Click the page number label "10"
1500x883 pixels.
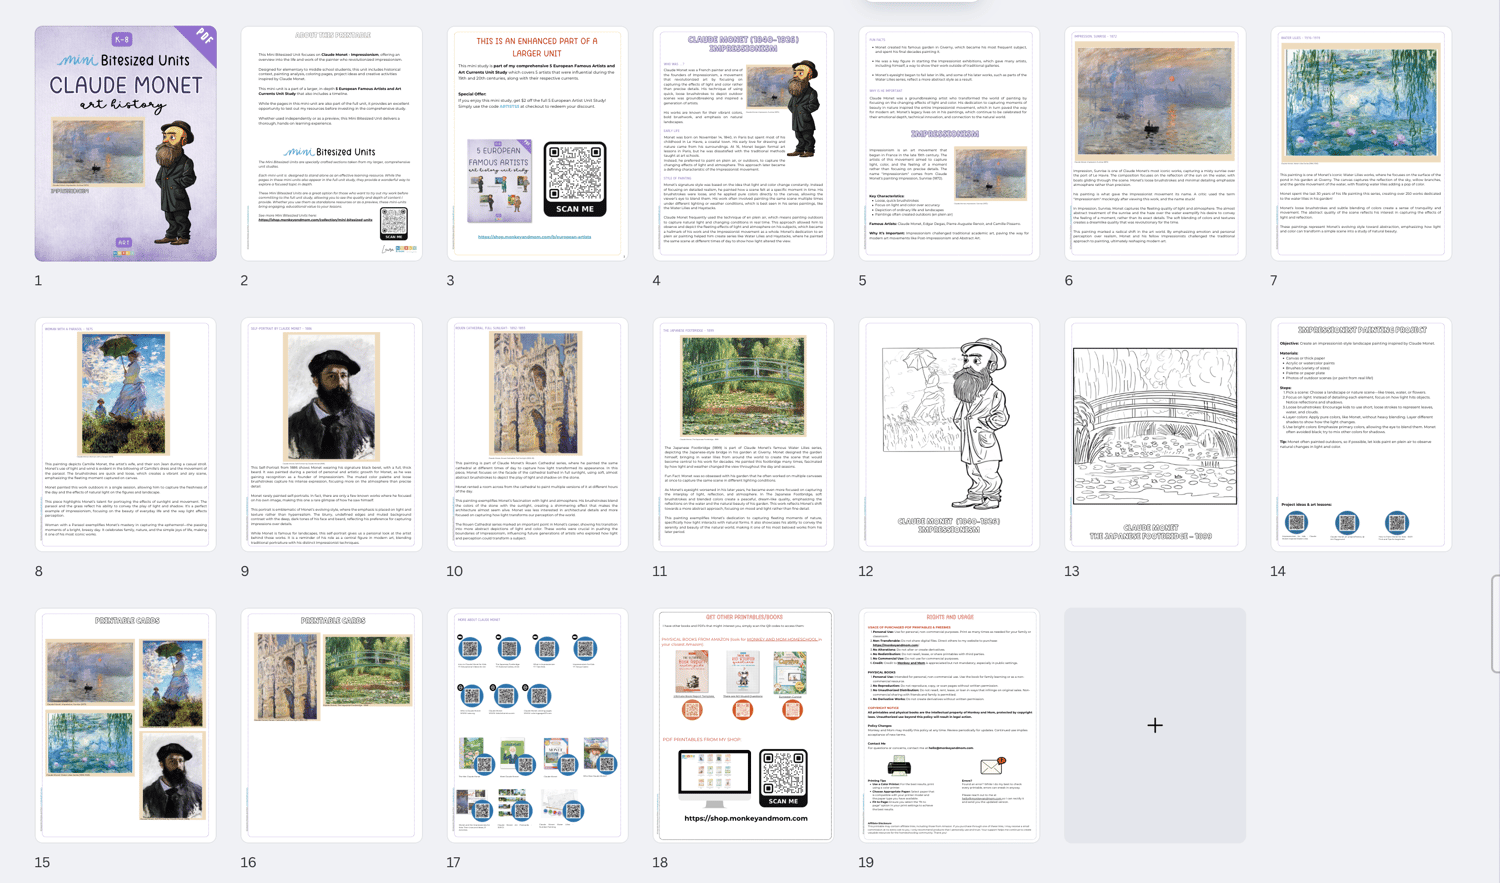pyautogui.click(x=455, y=572)
